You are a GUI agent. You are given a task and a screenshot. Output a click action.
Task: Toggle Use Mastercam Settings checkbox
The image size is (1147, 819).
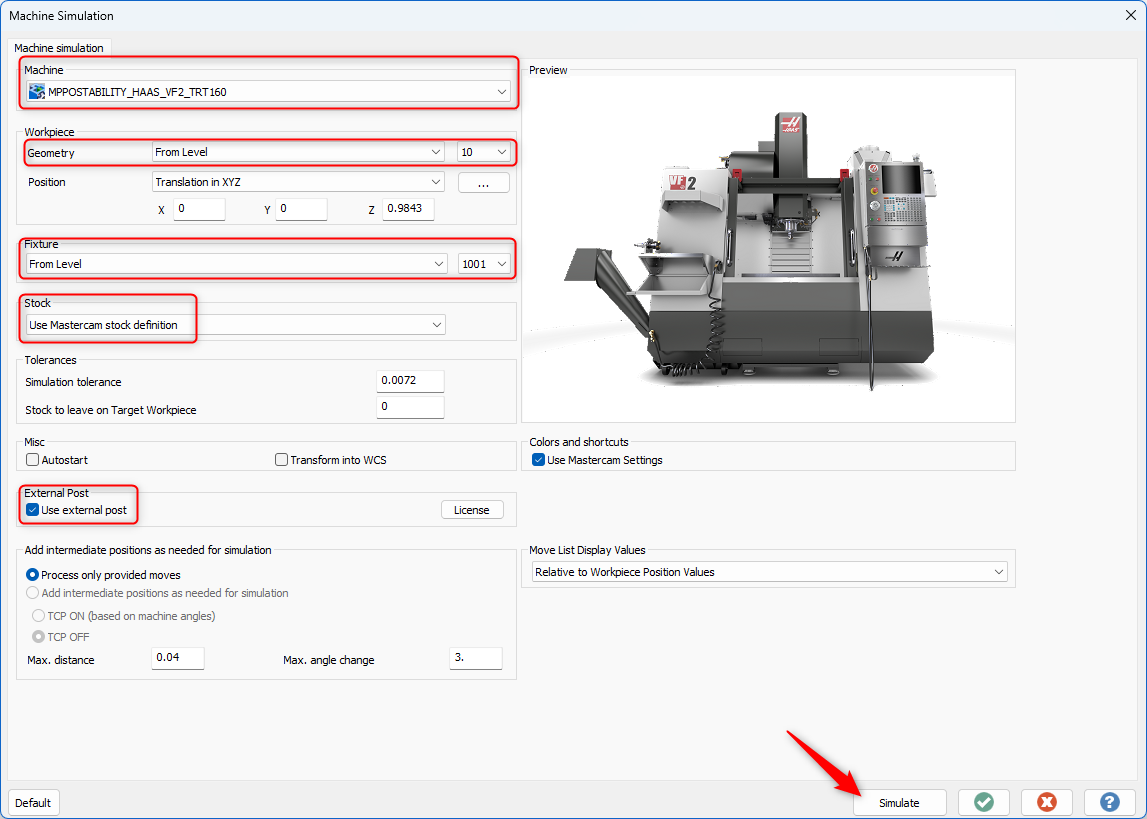pyautogui.click(x=538, y=460)
